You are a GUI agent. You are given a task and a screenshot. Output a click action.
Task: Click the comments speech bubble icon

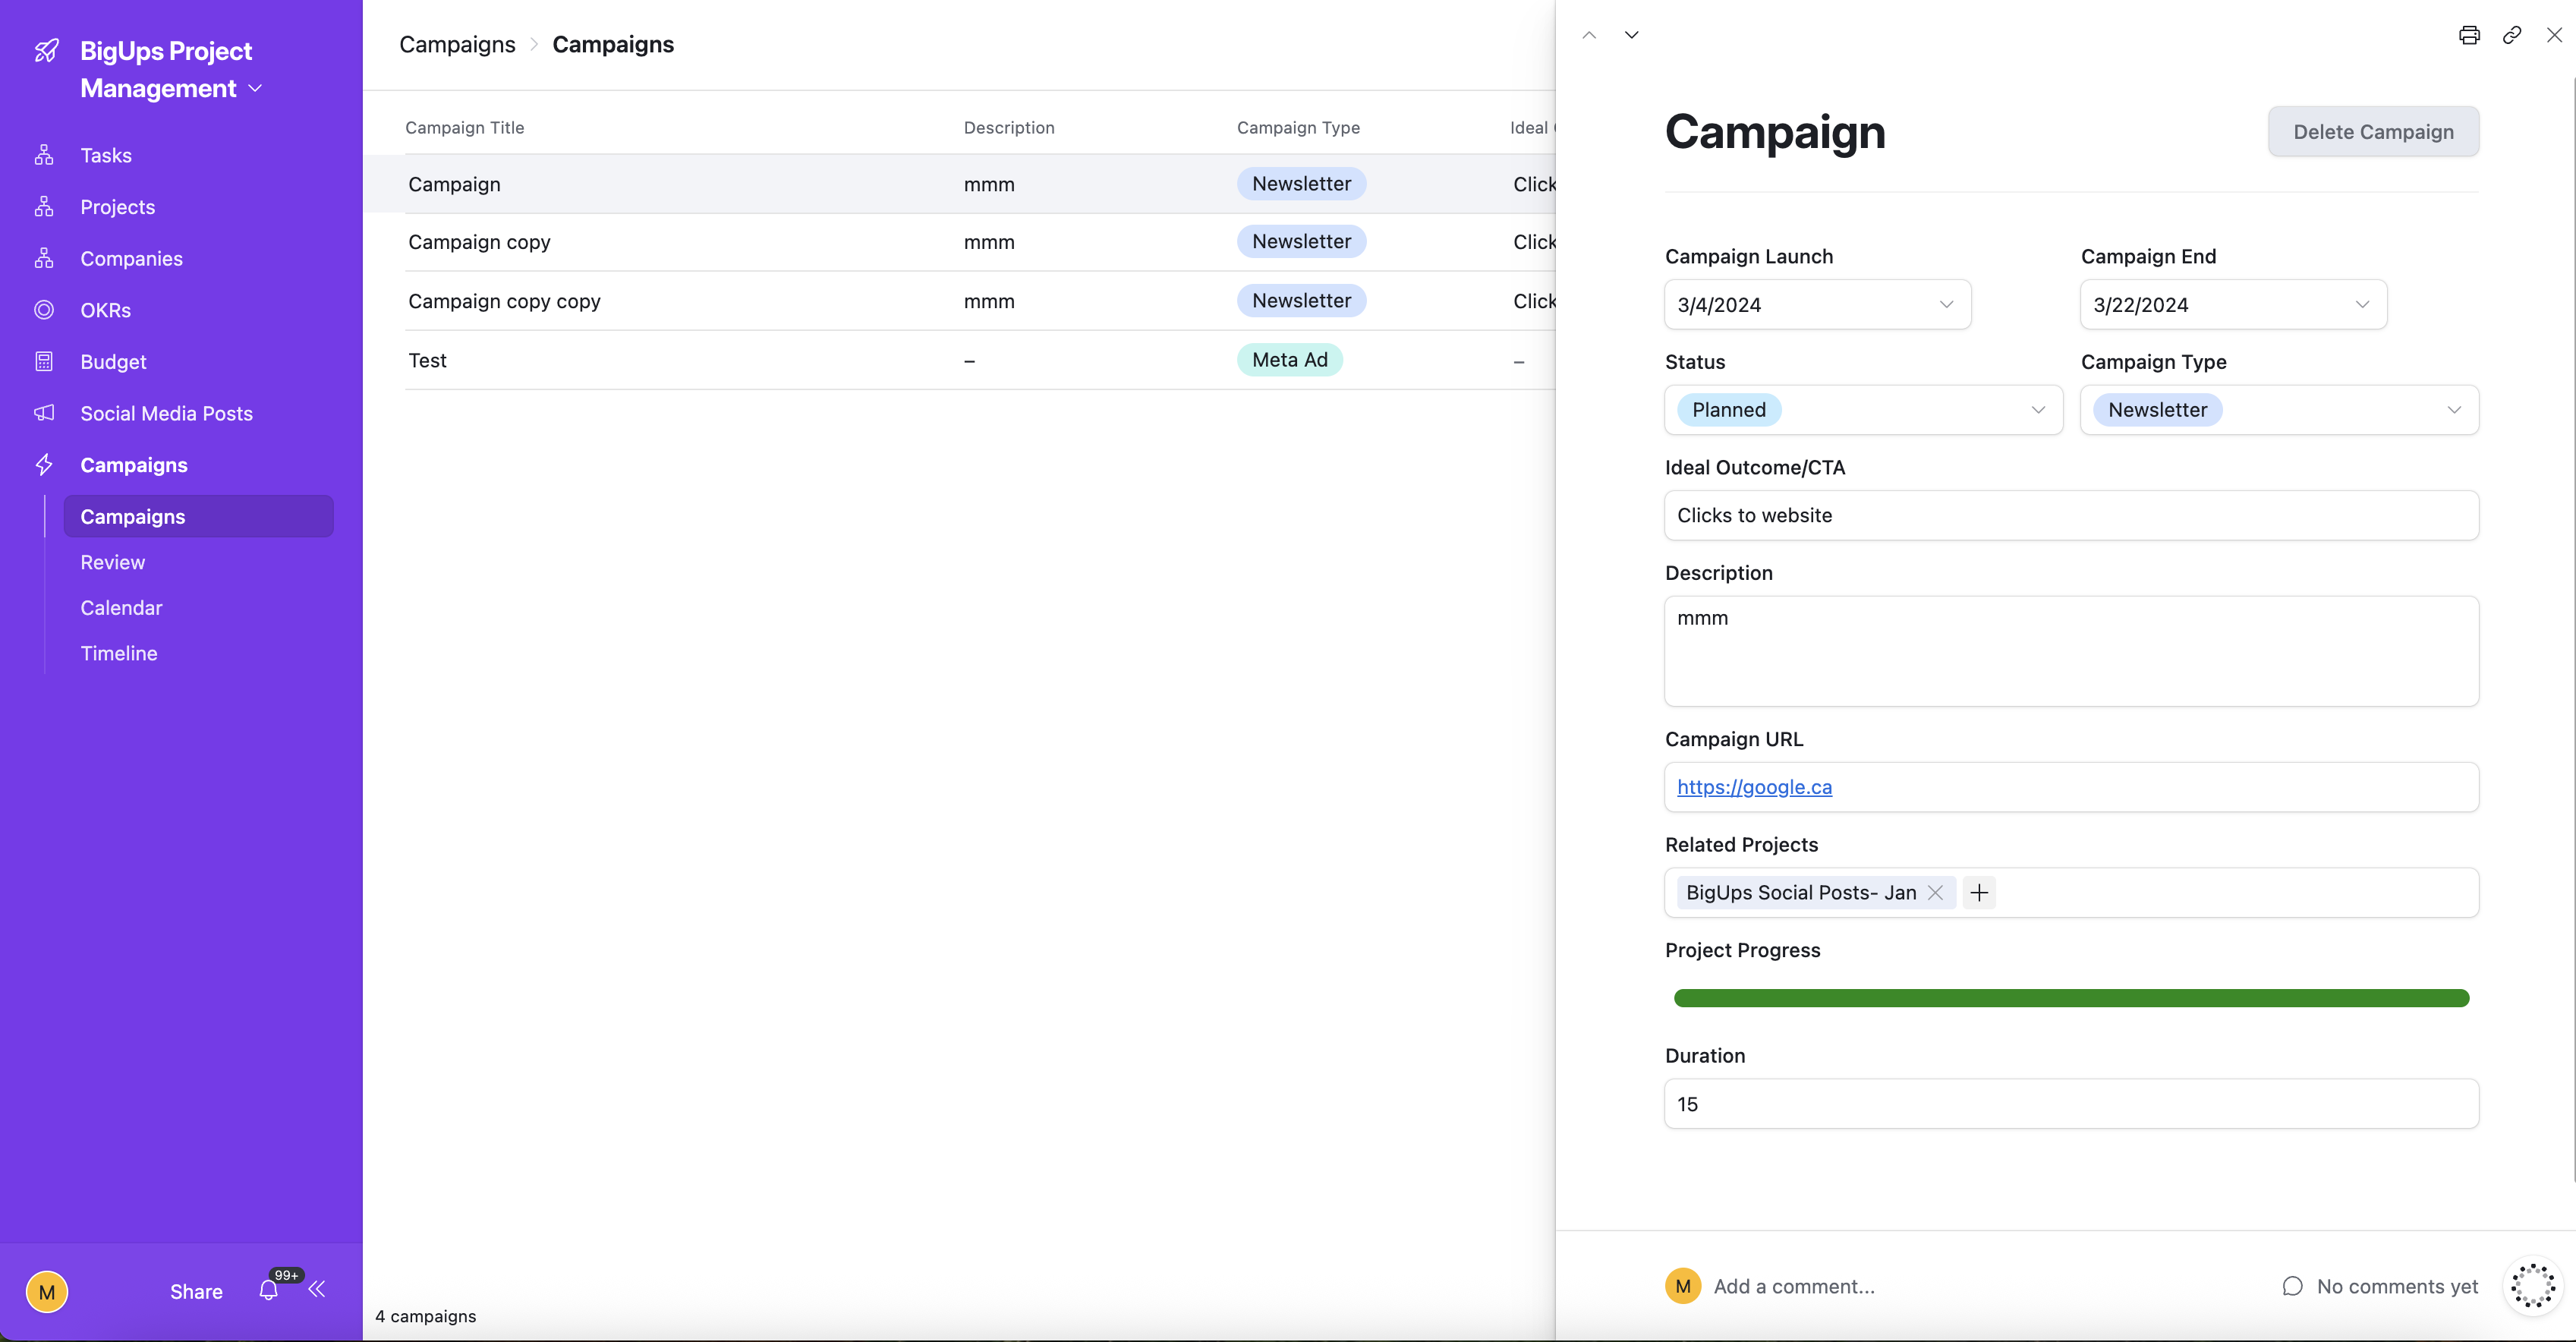coord(2293,1287)
